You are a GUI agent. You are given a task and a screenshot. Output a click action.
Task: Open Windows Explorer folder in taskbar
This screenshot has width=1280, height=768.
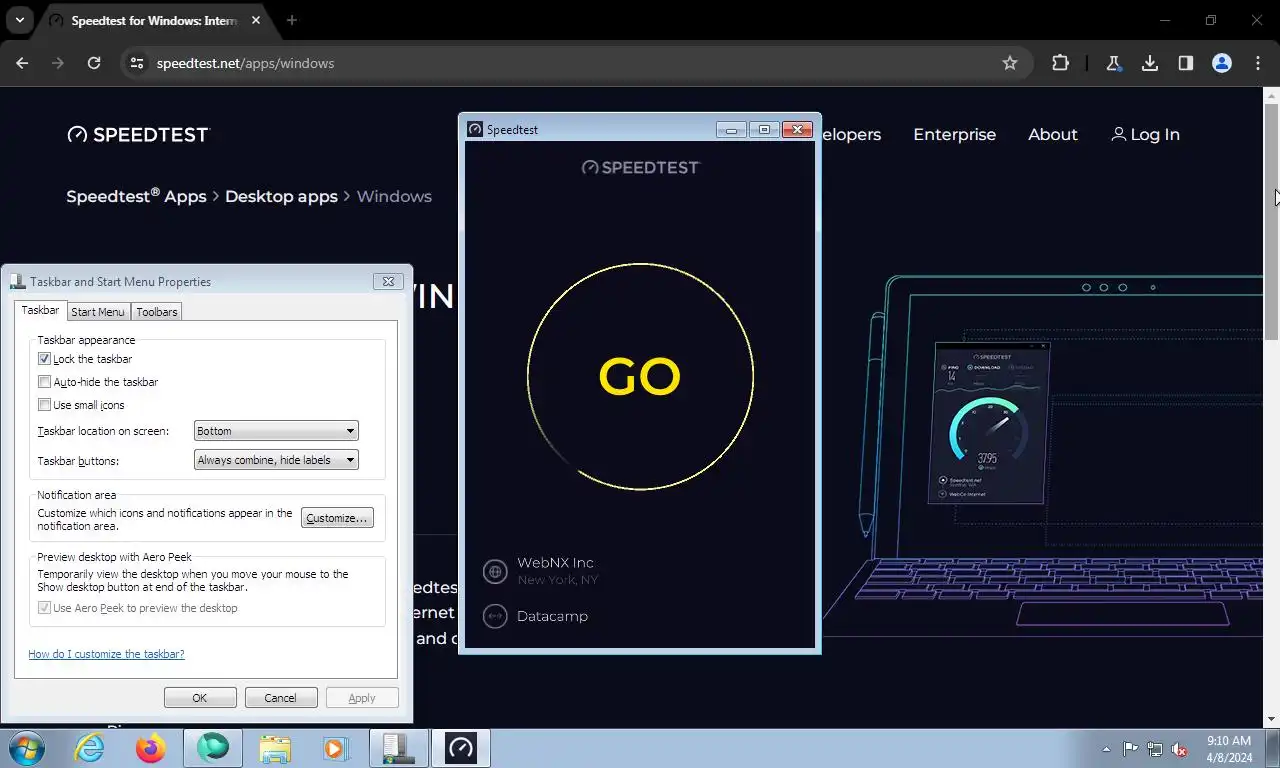pyautogui.click(x=275, y=748)
